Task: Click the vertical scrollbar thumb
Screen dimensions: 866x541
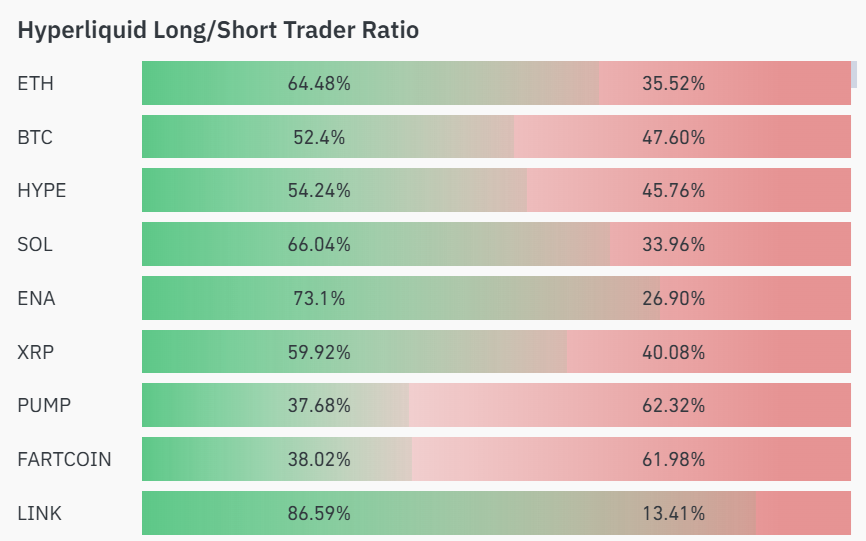Action: coord(854,75)
